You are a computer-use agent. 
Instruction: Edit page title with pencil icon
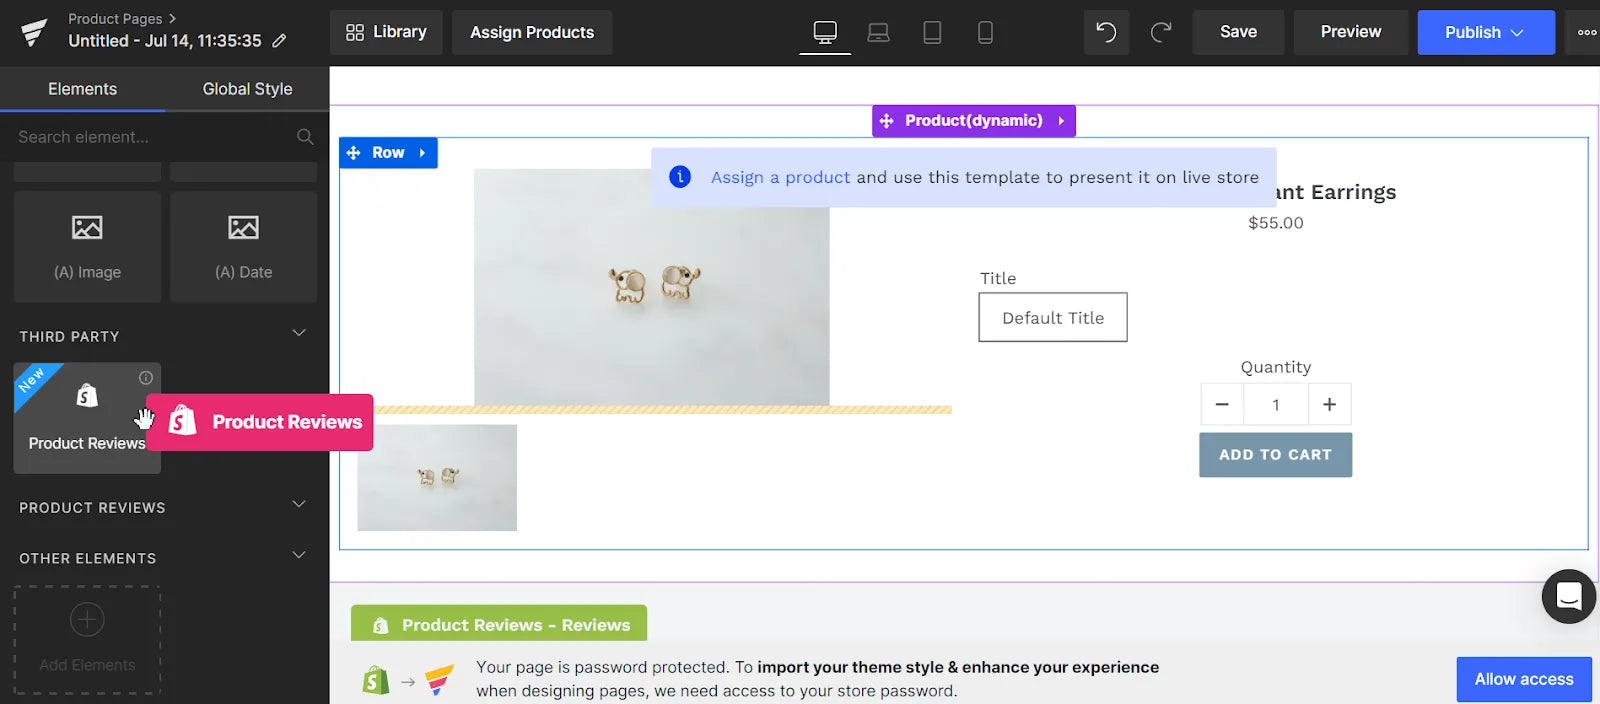(x=280, y=41)
